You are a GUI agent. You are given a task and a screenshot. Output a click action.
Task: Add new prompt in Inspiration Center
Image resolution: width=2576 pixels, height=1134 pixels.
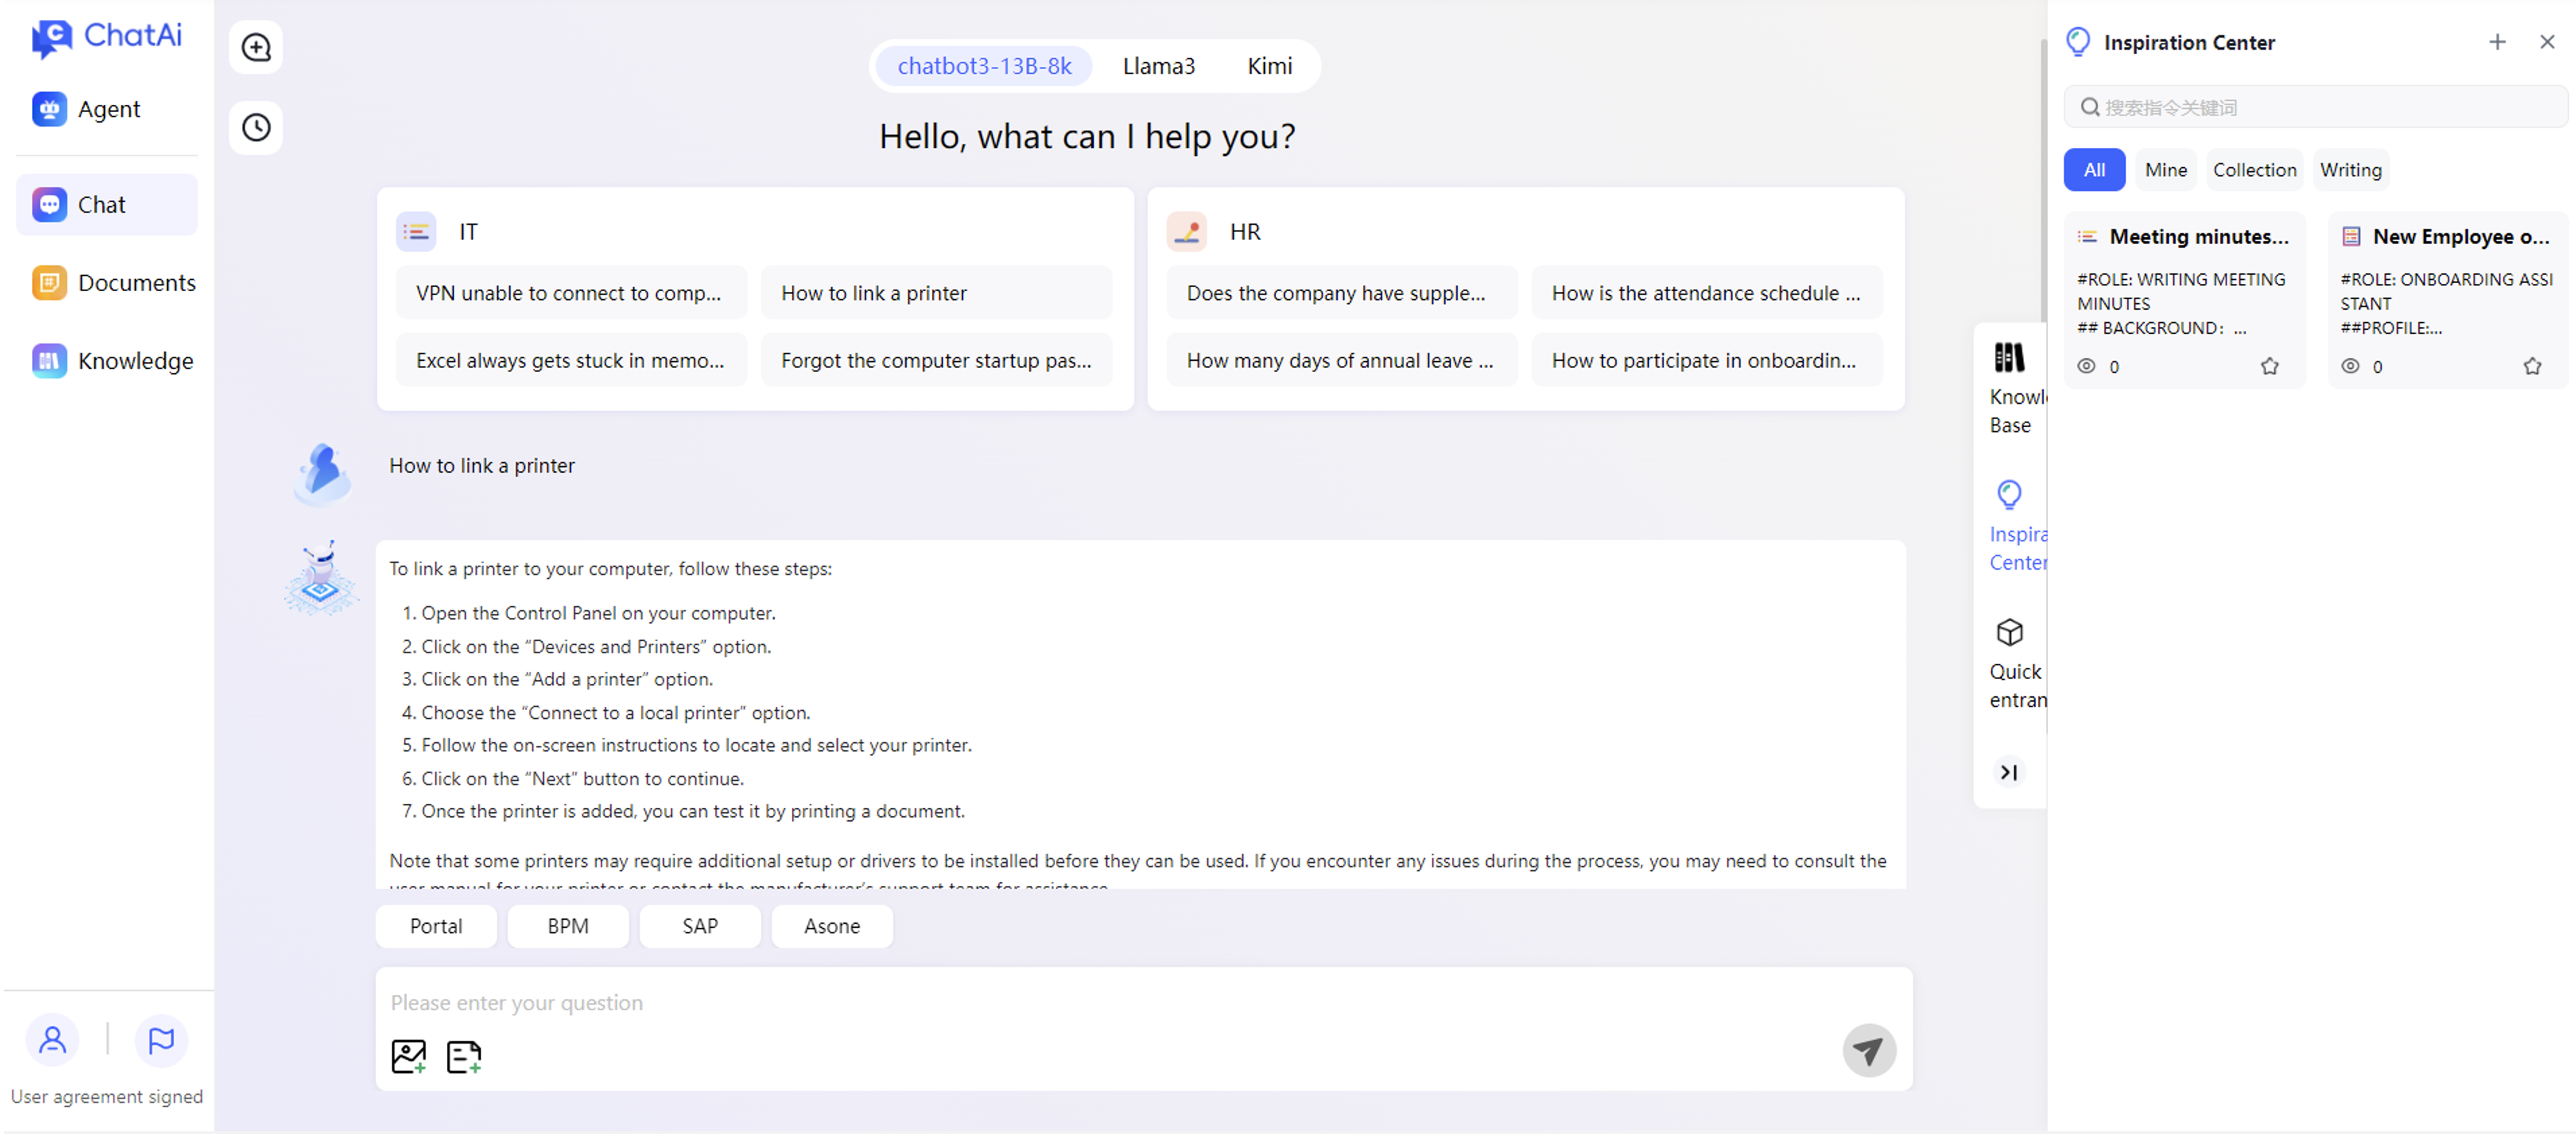point(2497,42)
